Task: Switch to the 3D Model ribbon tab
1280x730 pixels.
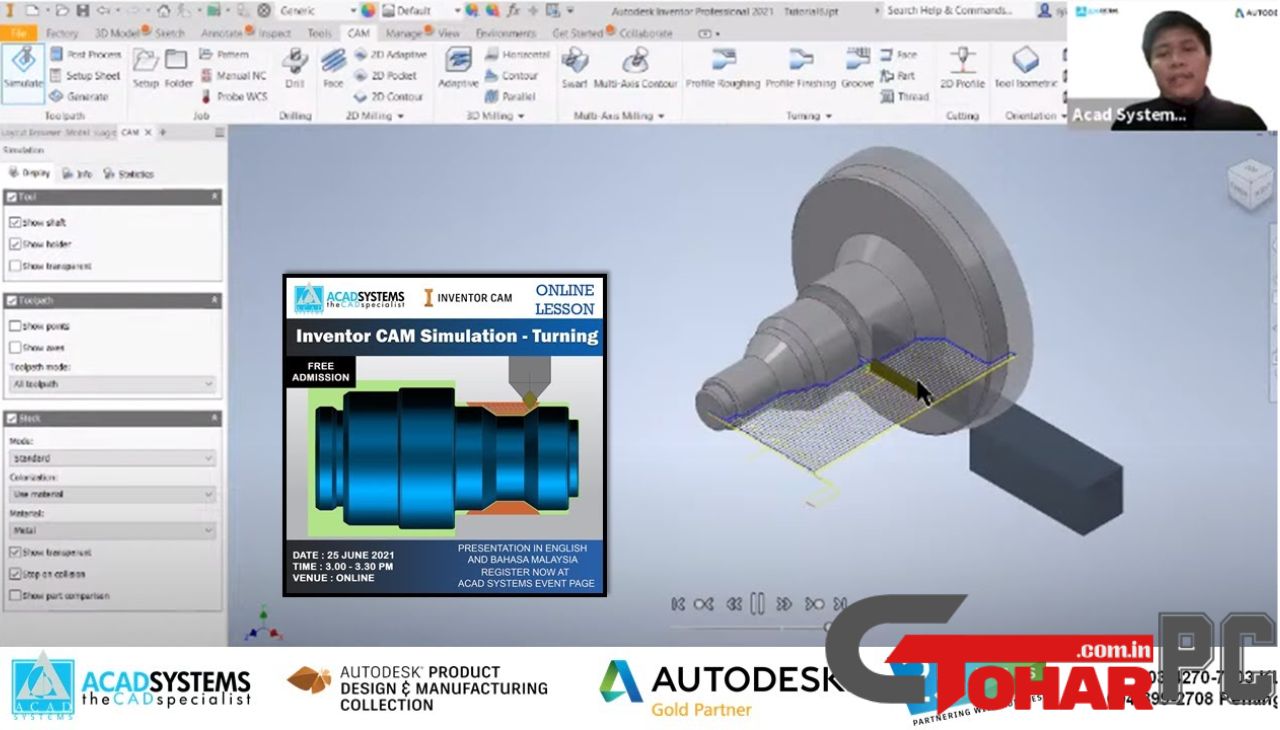Action: (x=117, y=33)
